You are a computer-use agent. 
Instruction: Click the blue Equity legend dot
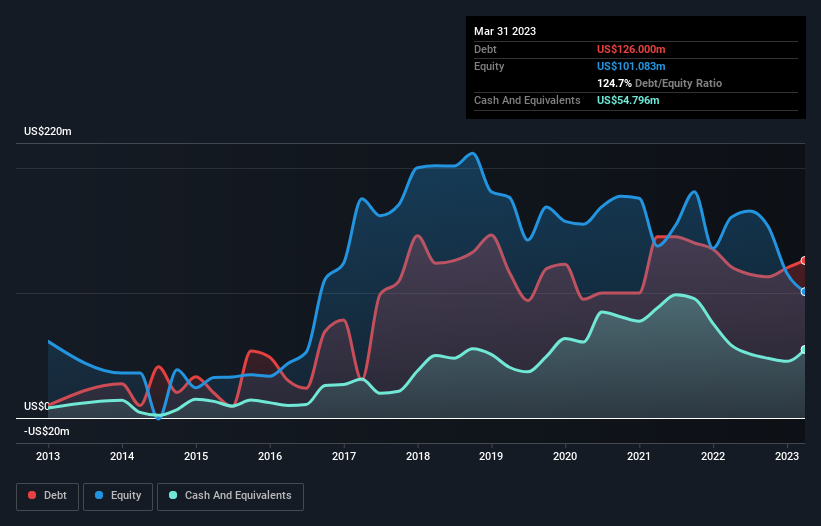99,495
